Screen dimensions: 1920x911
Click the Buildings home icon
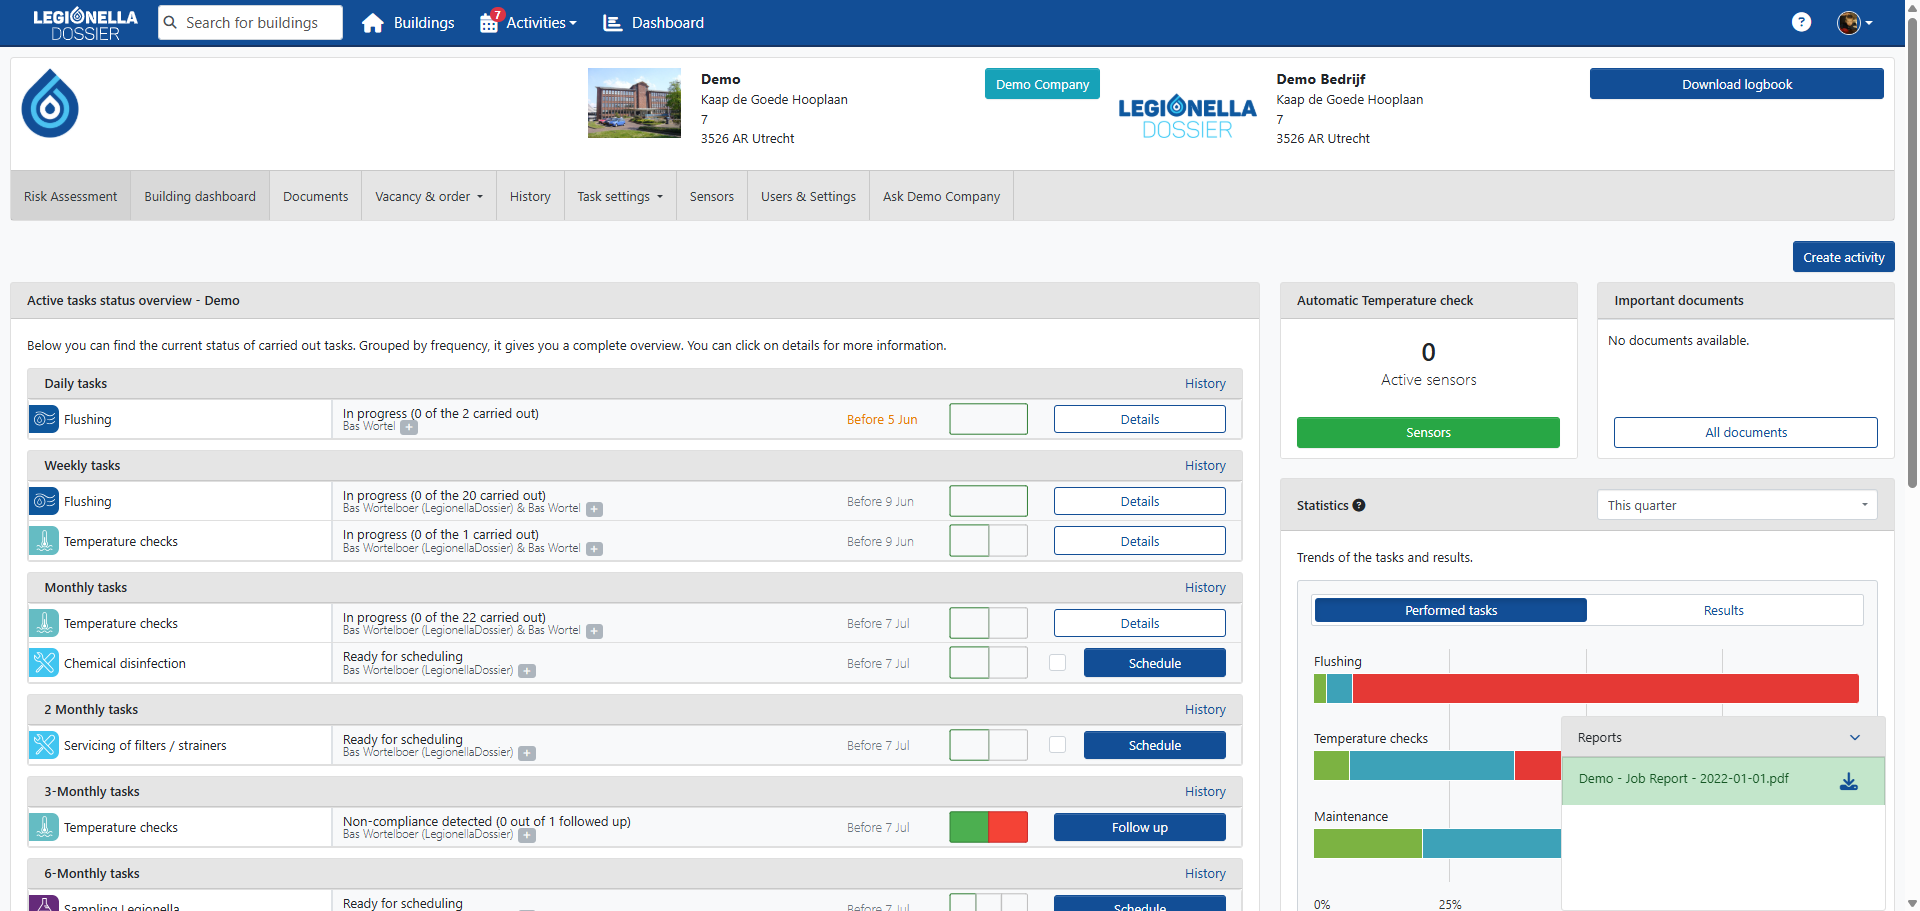(373, 23)
